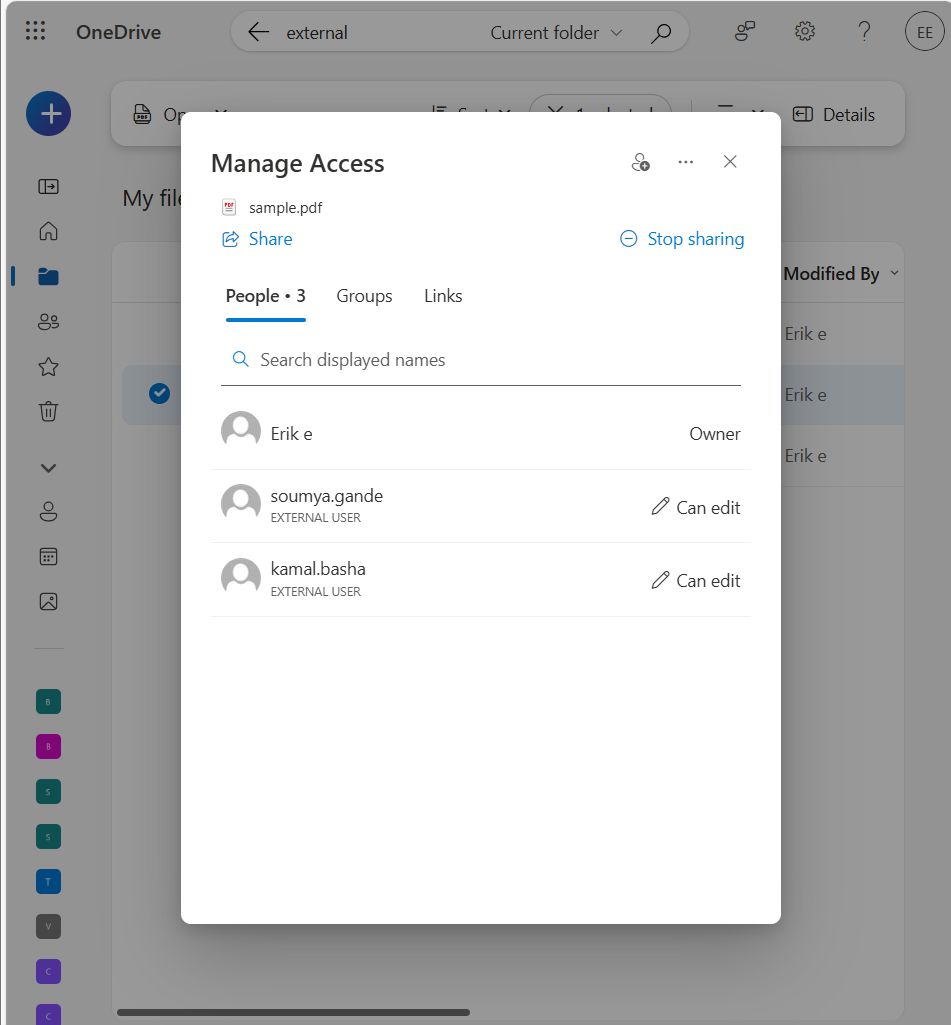Add people using the person-plus icon
Screen dimensions: 951x1025
pos(641,161)
